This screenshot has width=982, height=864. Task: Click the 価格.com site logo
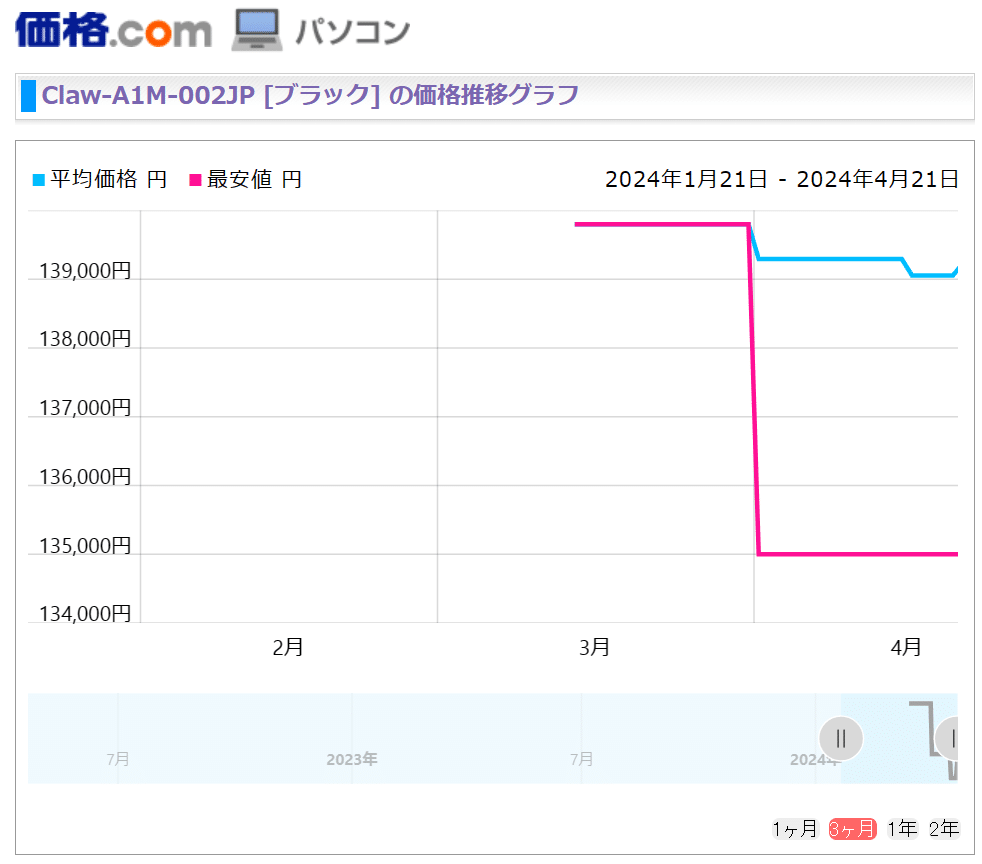pyautogui.click(x=113, y=29)
